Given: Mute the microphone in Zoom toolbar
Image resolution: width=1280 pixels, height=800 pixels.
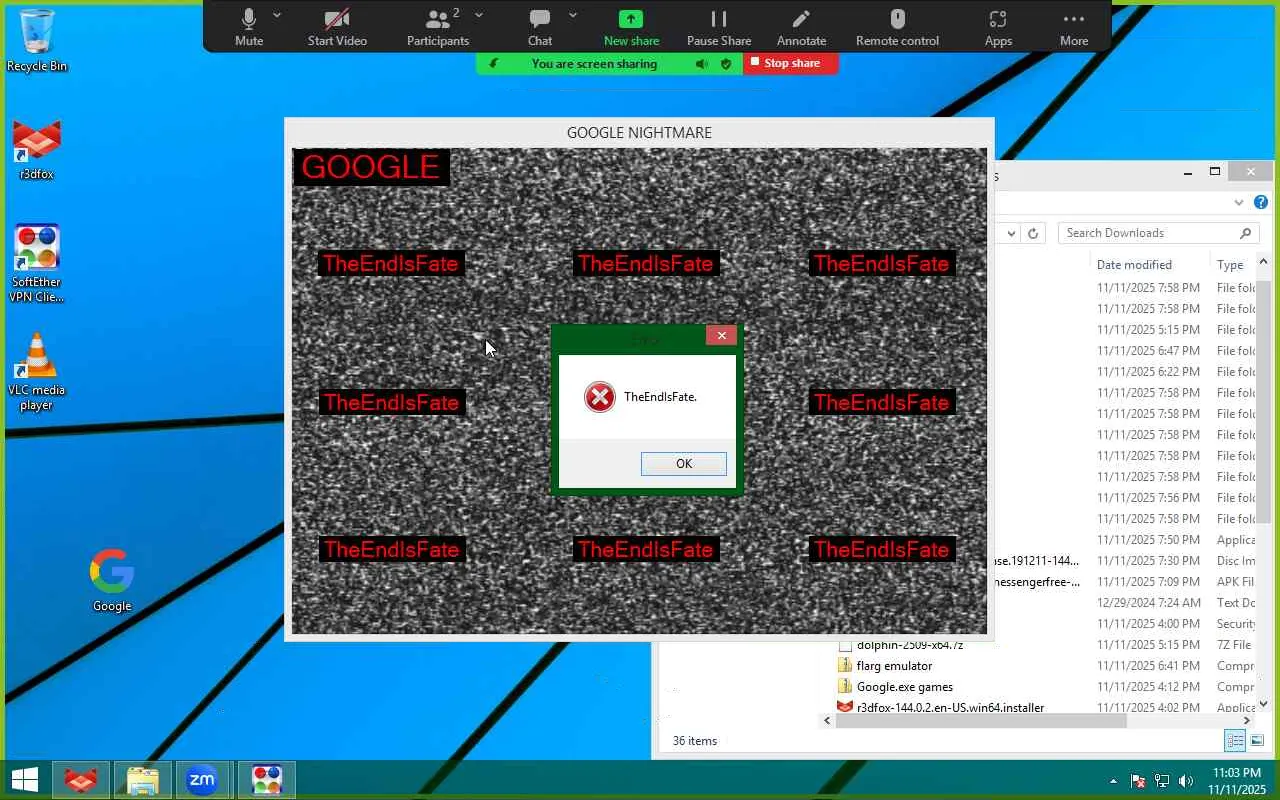Looking at the screenshot, I should coord(249,27).
